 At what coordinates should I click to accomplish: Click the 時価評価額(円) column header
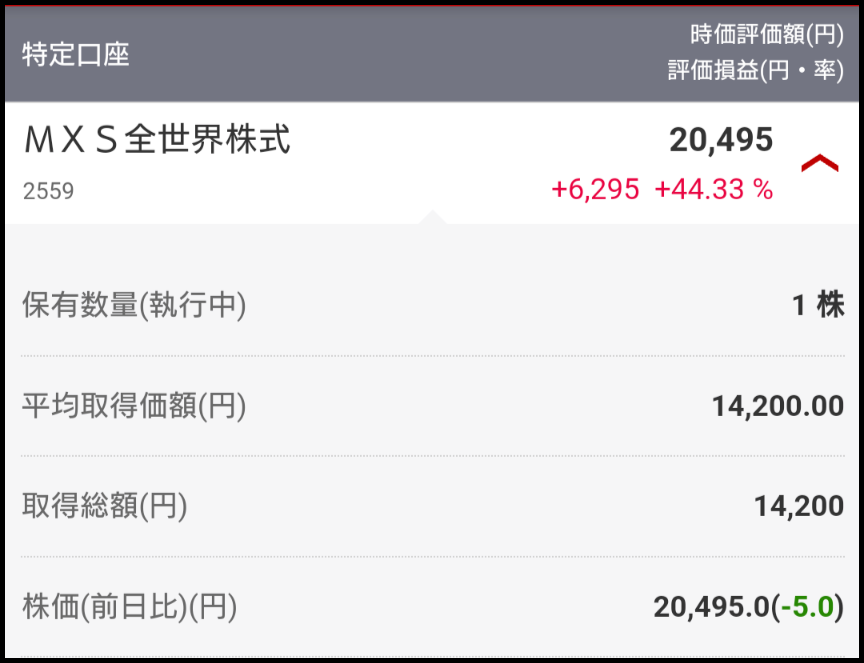pos(767,35)
